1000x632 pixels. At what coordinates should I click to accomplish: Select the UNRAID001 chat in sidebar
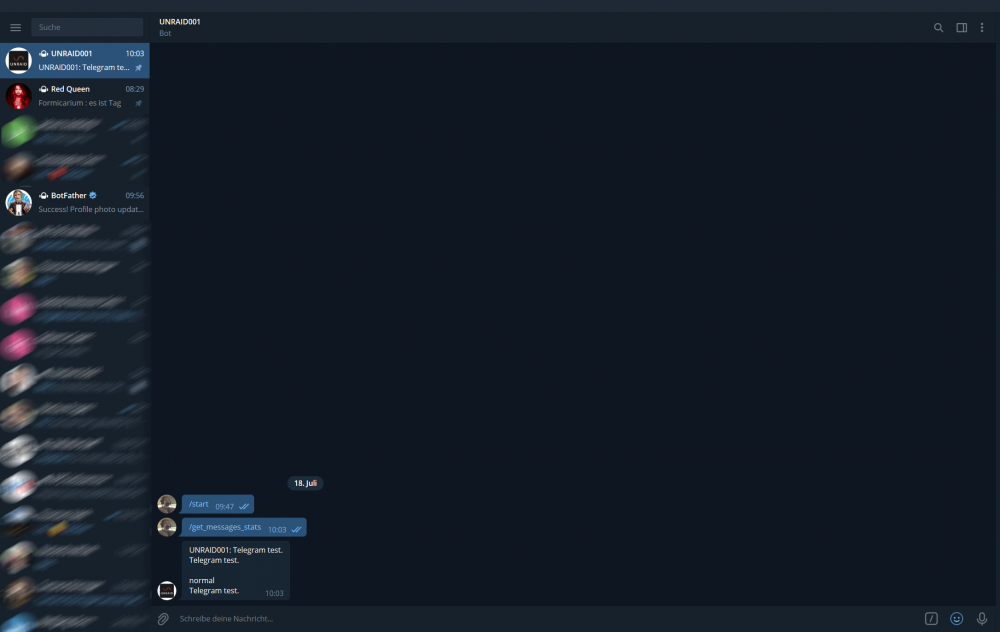(x=75, y=61)
